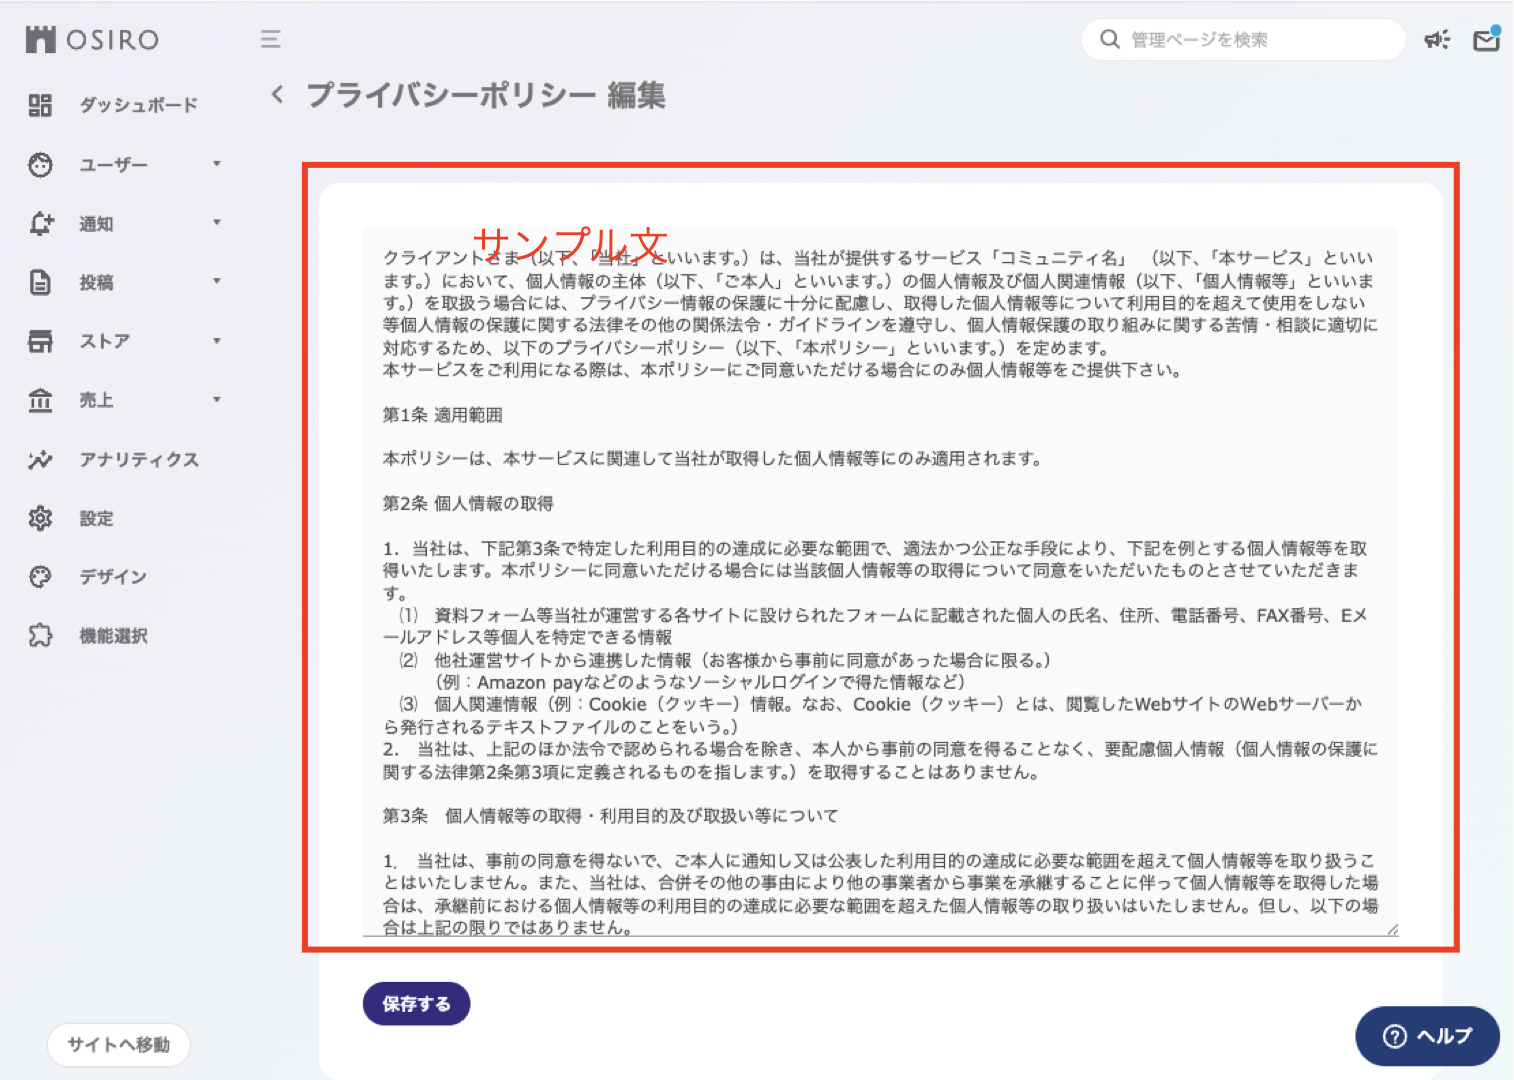Open the ヘルプ help button
The width and height of the screenshot is (1514, 1080).
point(1427,1036)
